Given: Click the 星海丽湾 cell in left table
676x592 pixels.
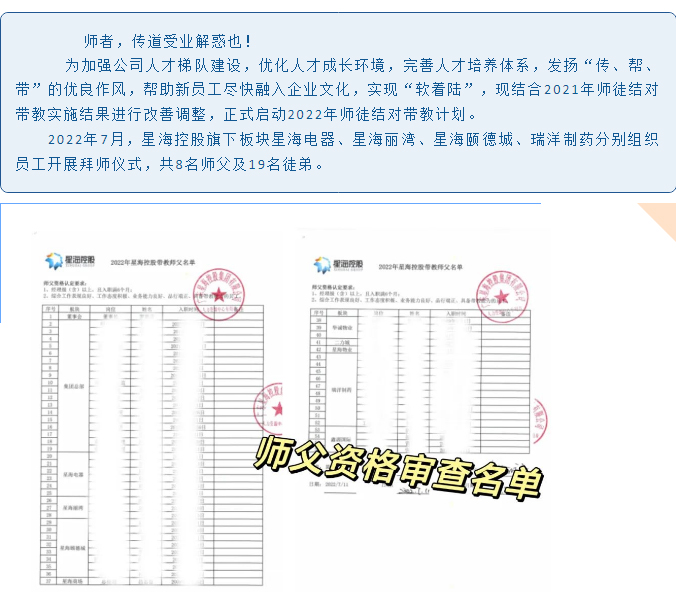Looking at the screenshot, I should click(x=74, y=507).
